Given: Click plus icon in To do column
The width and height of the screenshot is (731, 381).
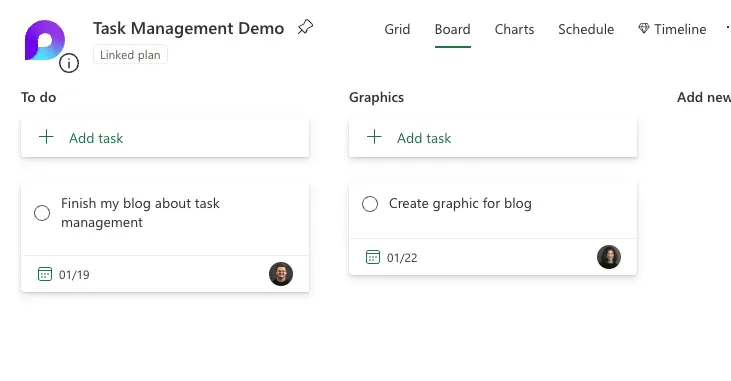Looking at the screenshot, I should (46, 137).
